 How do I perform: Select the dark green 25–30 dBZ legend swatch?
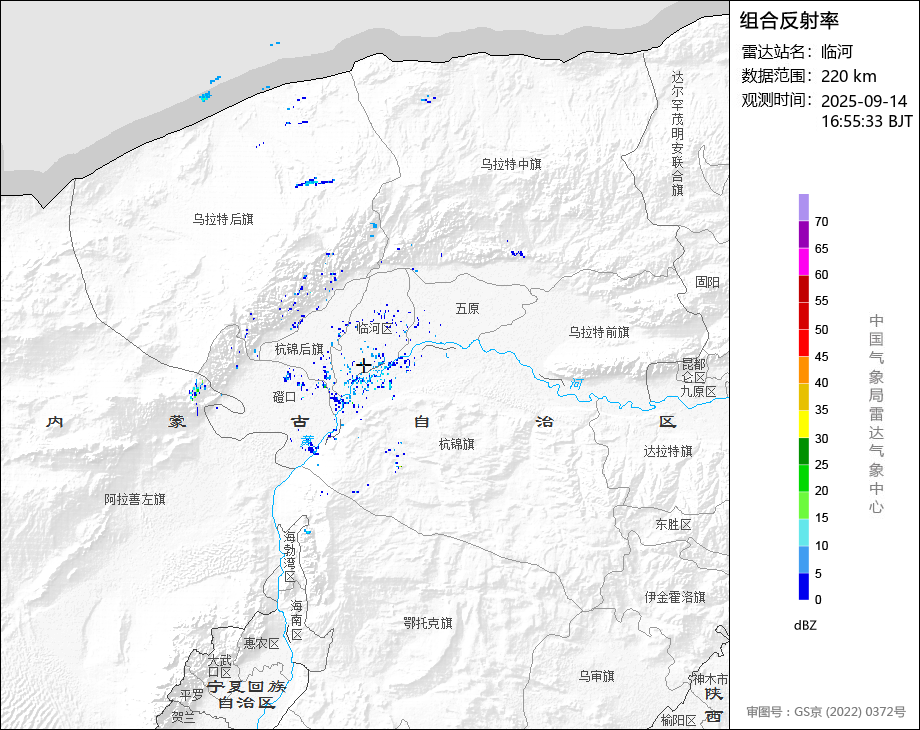click(x=804, y=451)
